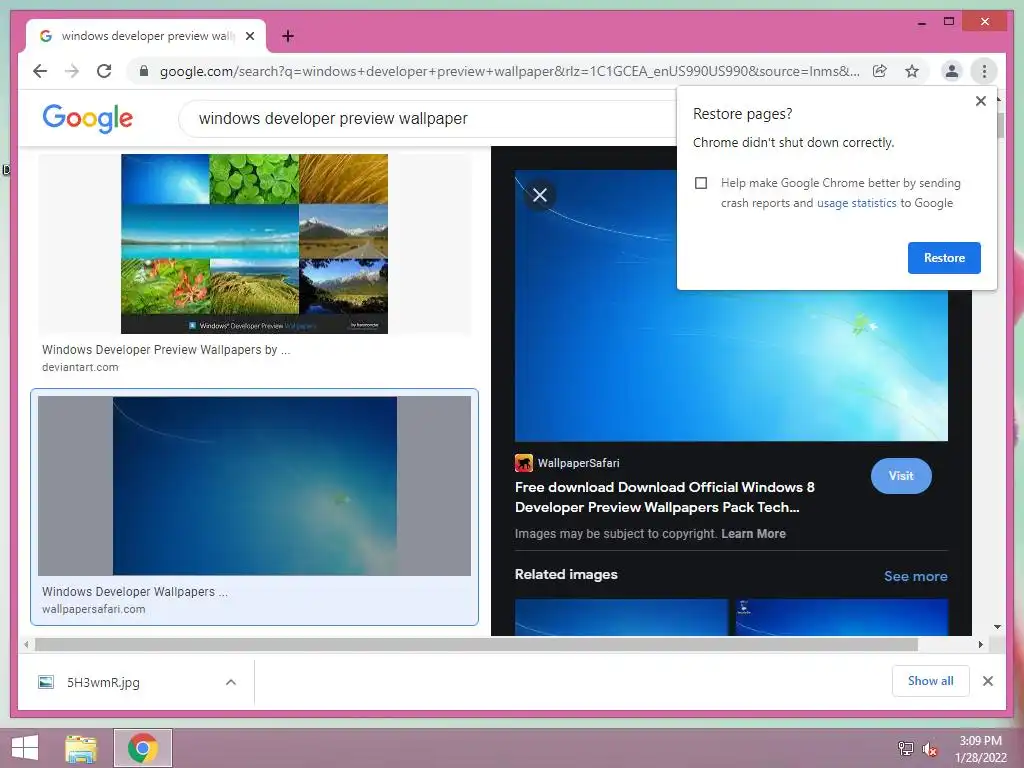This screenshot has width=1024, height=768.
Task: Open first related image thumbnail
Action: [621, 617]
